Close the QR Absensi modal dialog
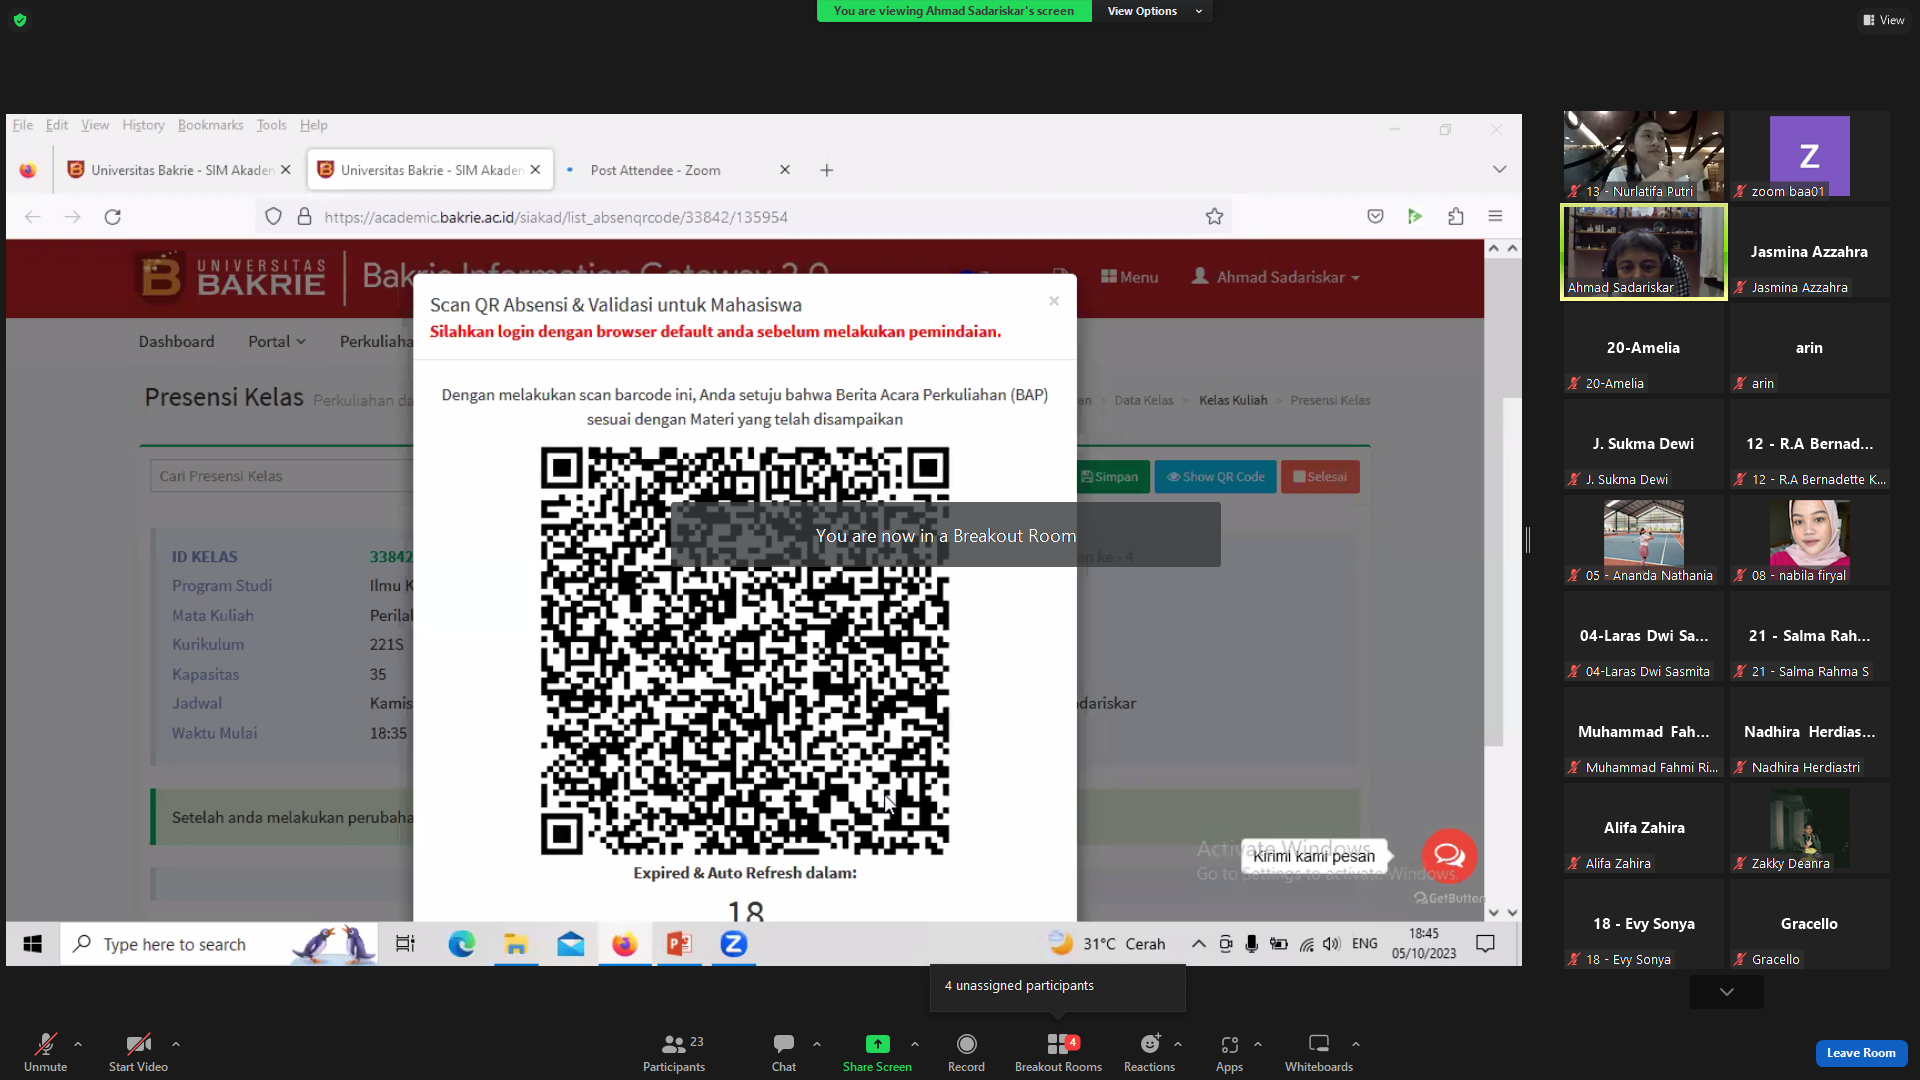Image resolution: width=1920 pixels, height=1080 pixels. (1054, 301)
